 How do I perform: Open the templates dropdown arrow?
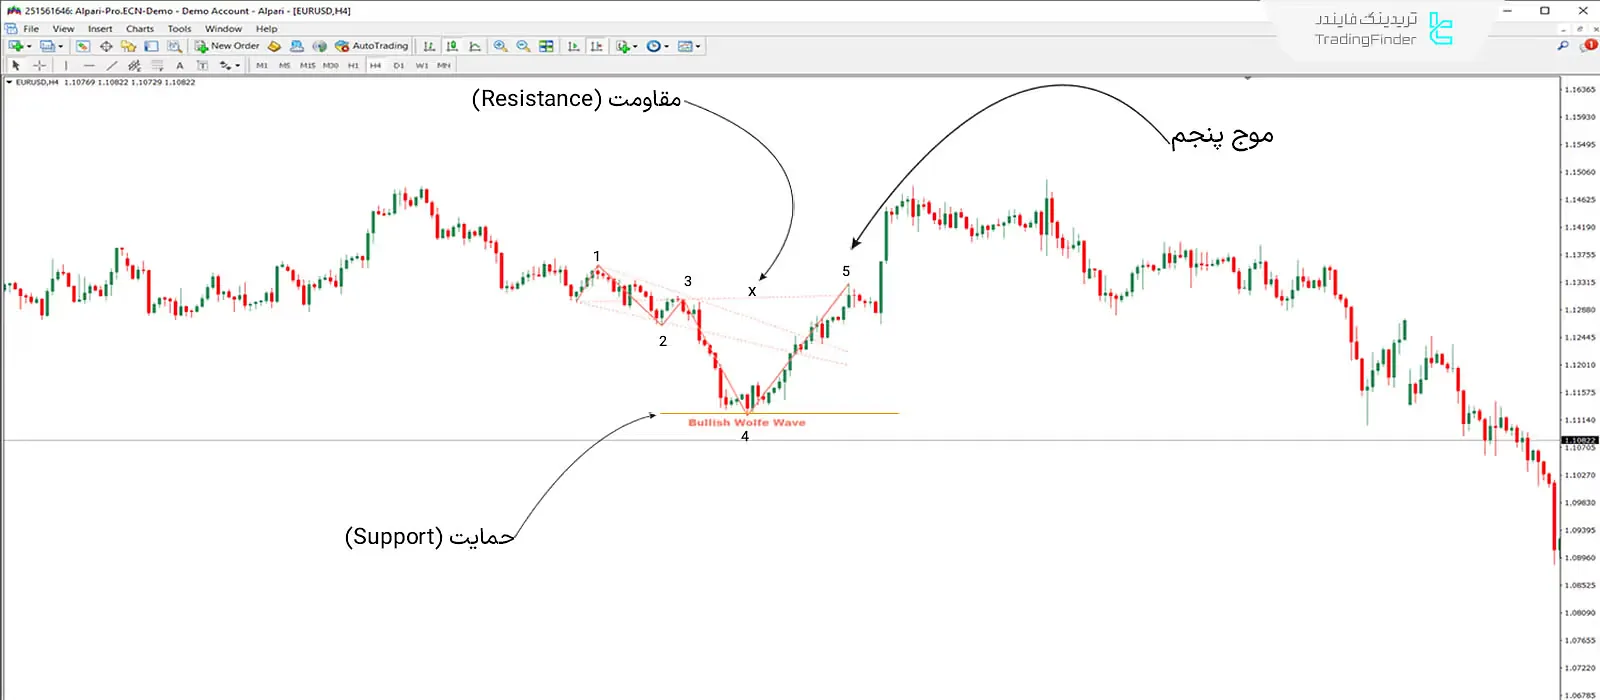tap(697, 46)
